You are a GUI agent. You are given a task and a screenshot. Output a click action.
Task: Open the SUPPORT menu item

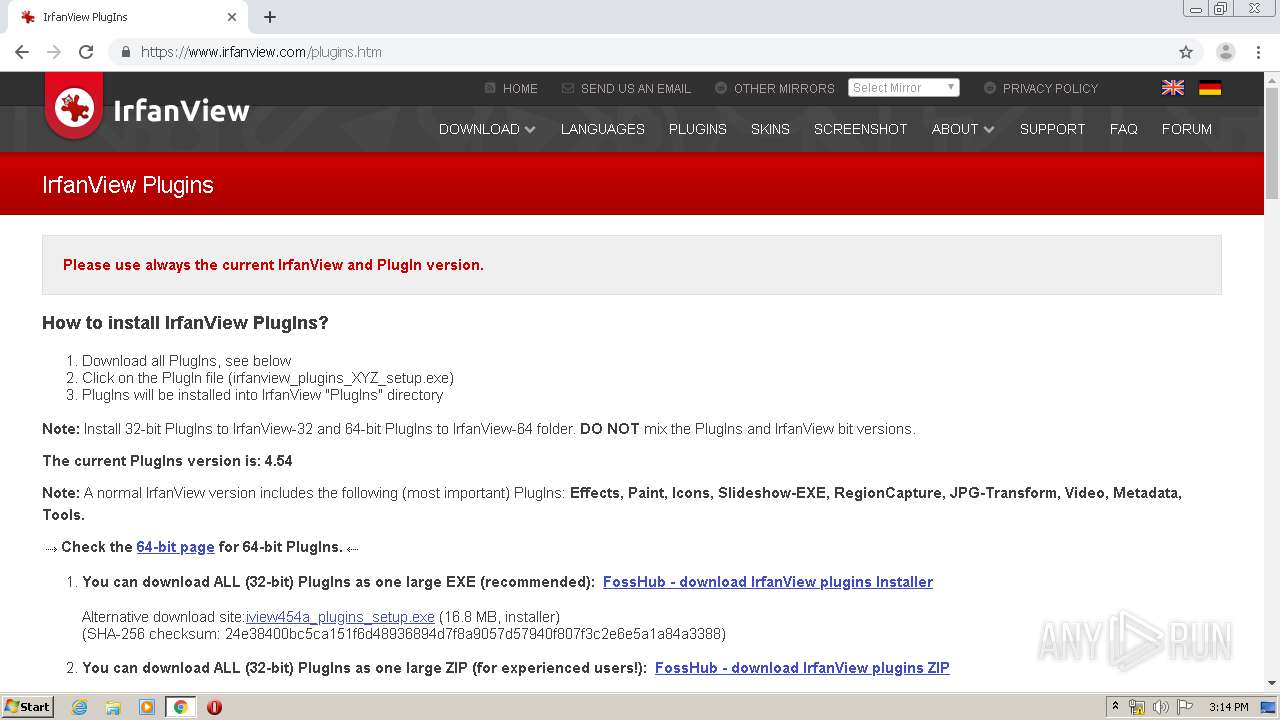pyautogui.click(x=1052, y=129)
